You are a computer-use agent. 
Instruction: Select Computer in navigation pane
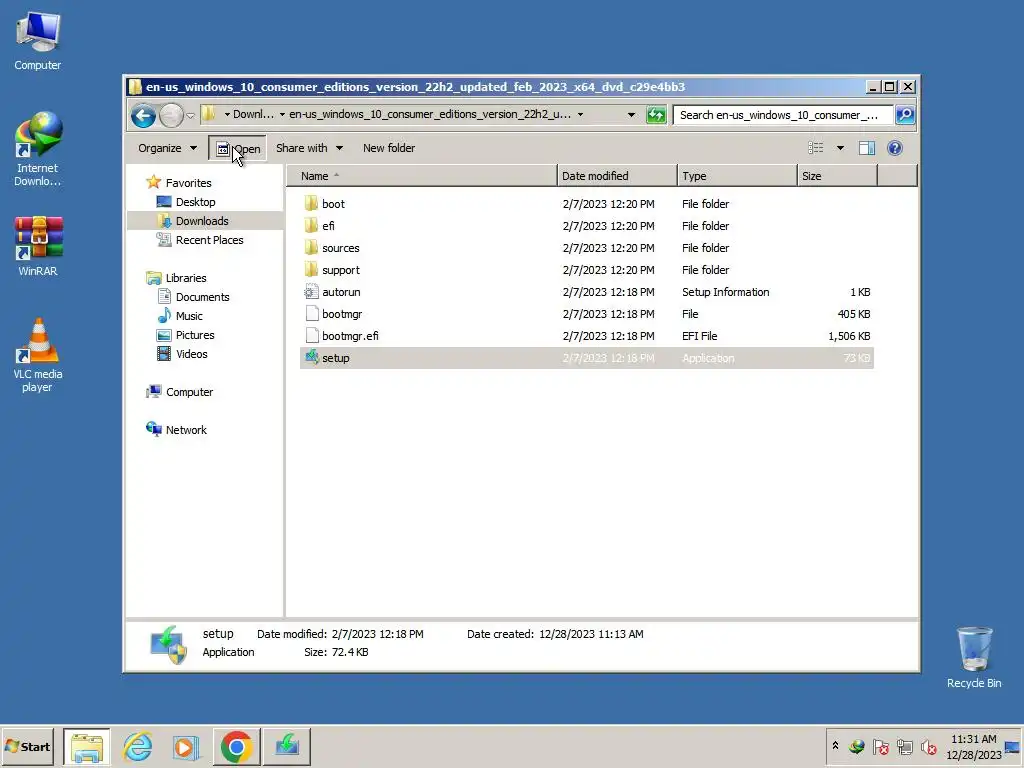180,392
